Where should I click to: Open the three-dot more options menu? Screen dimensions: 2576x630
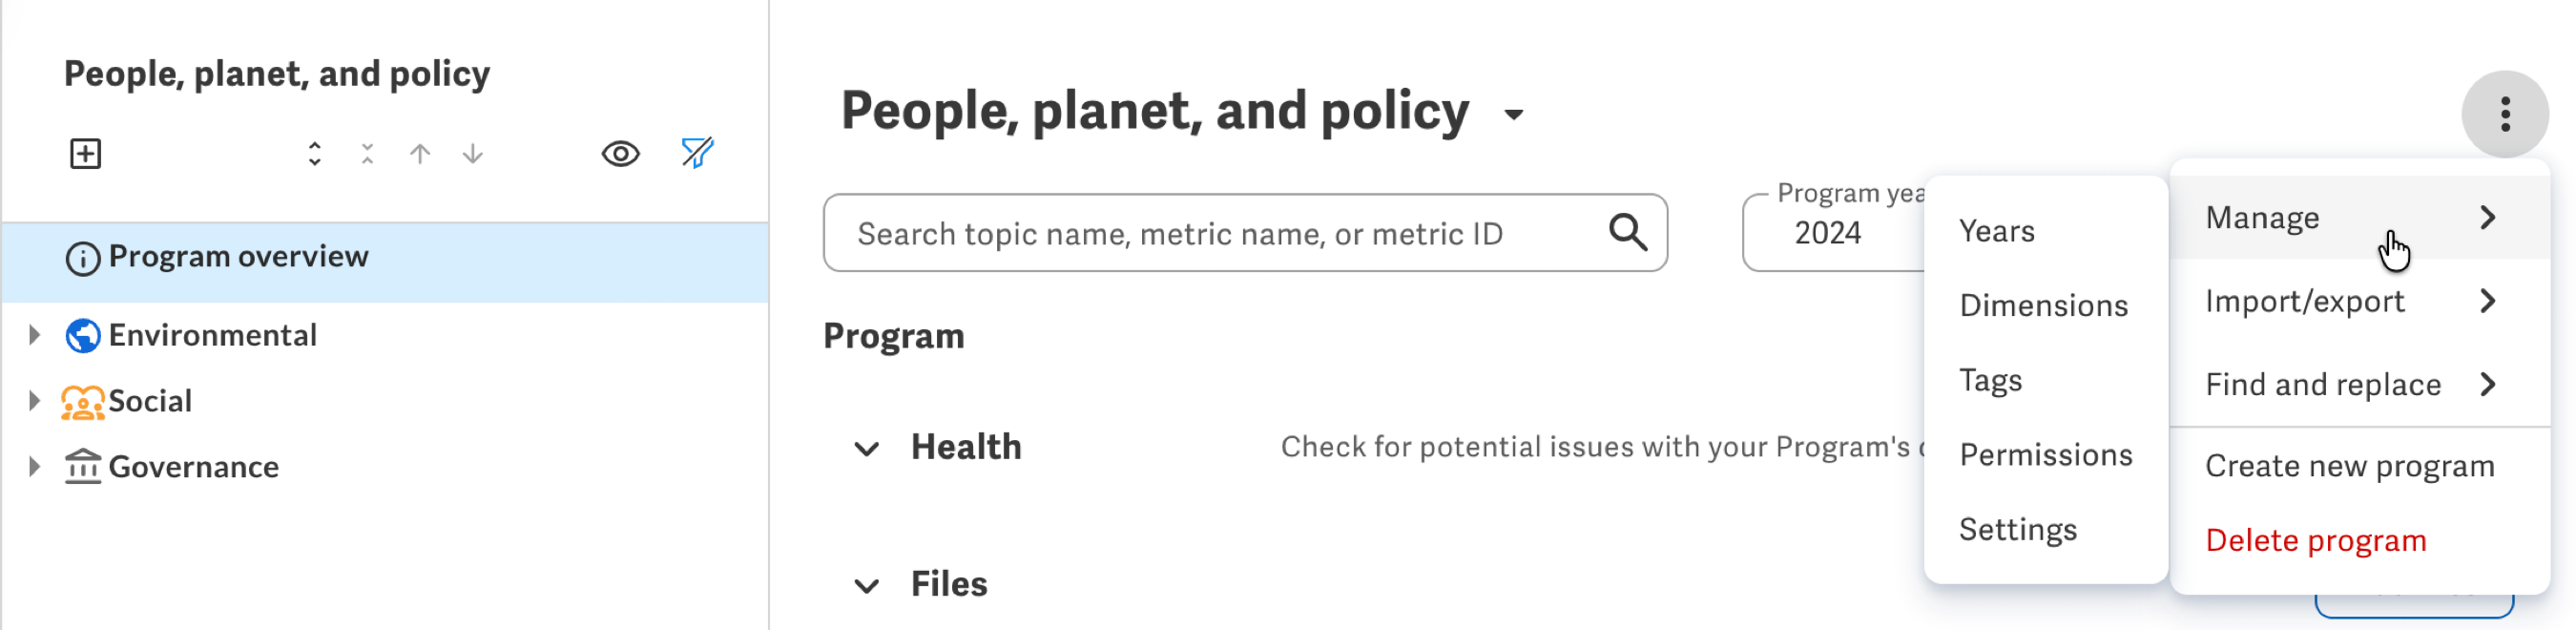coord(2504,114)
